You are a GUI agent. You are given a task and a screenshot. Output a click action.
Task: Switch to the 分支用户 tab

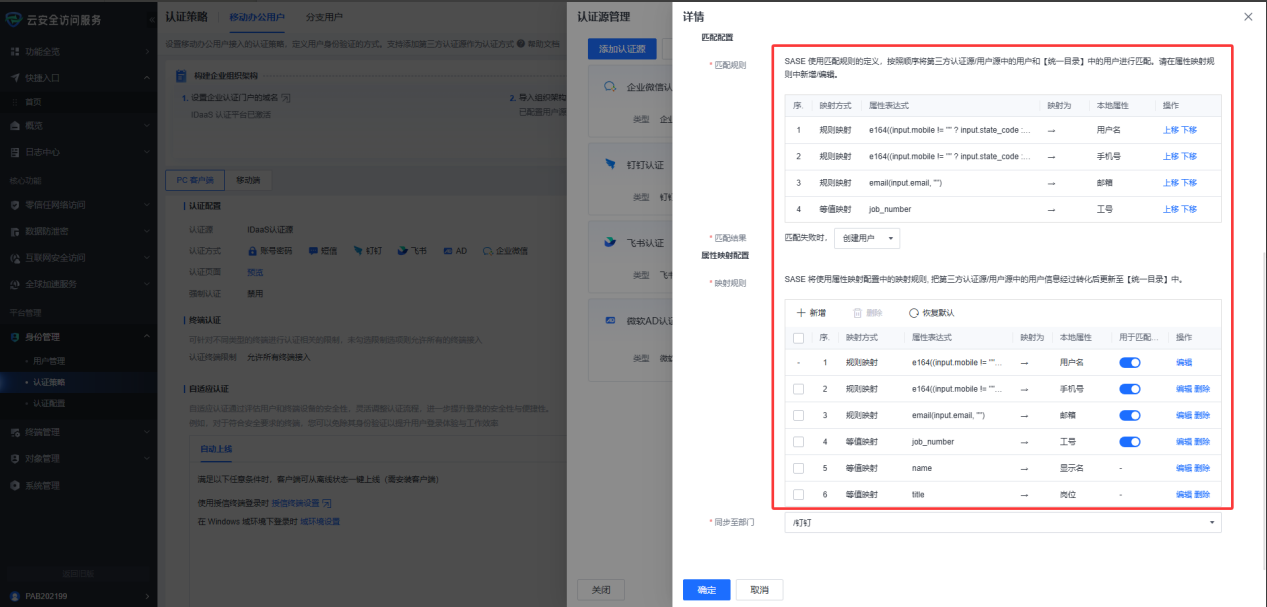coord(324,17)
